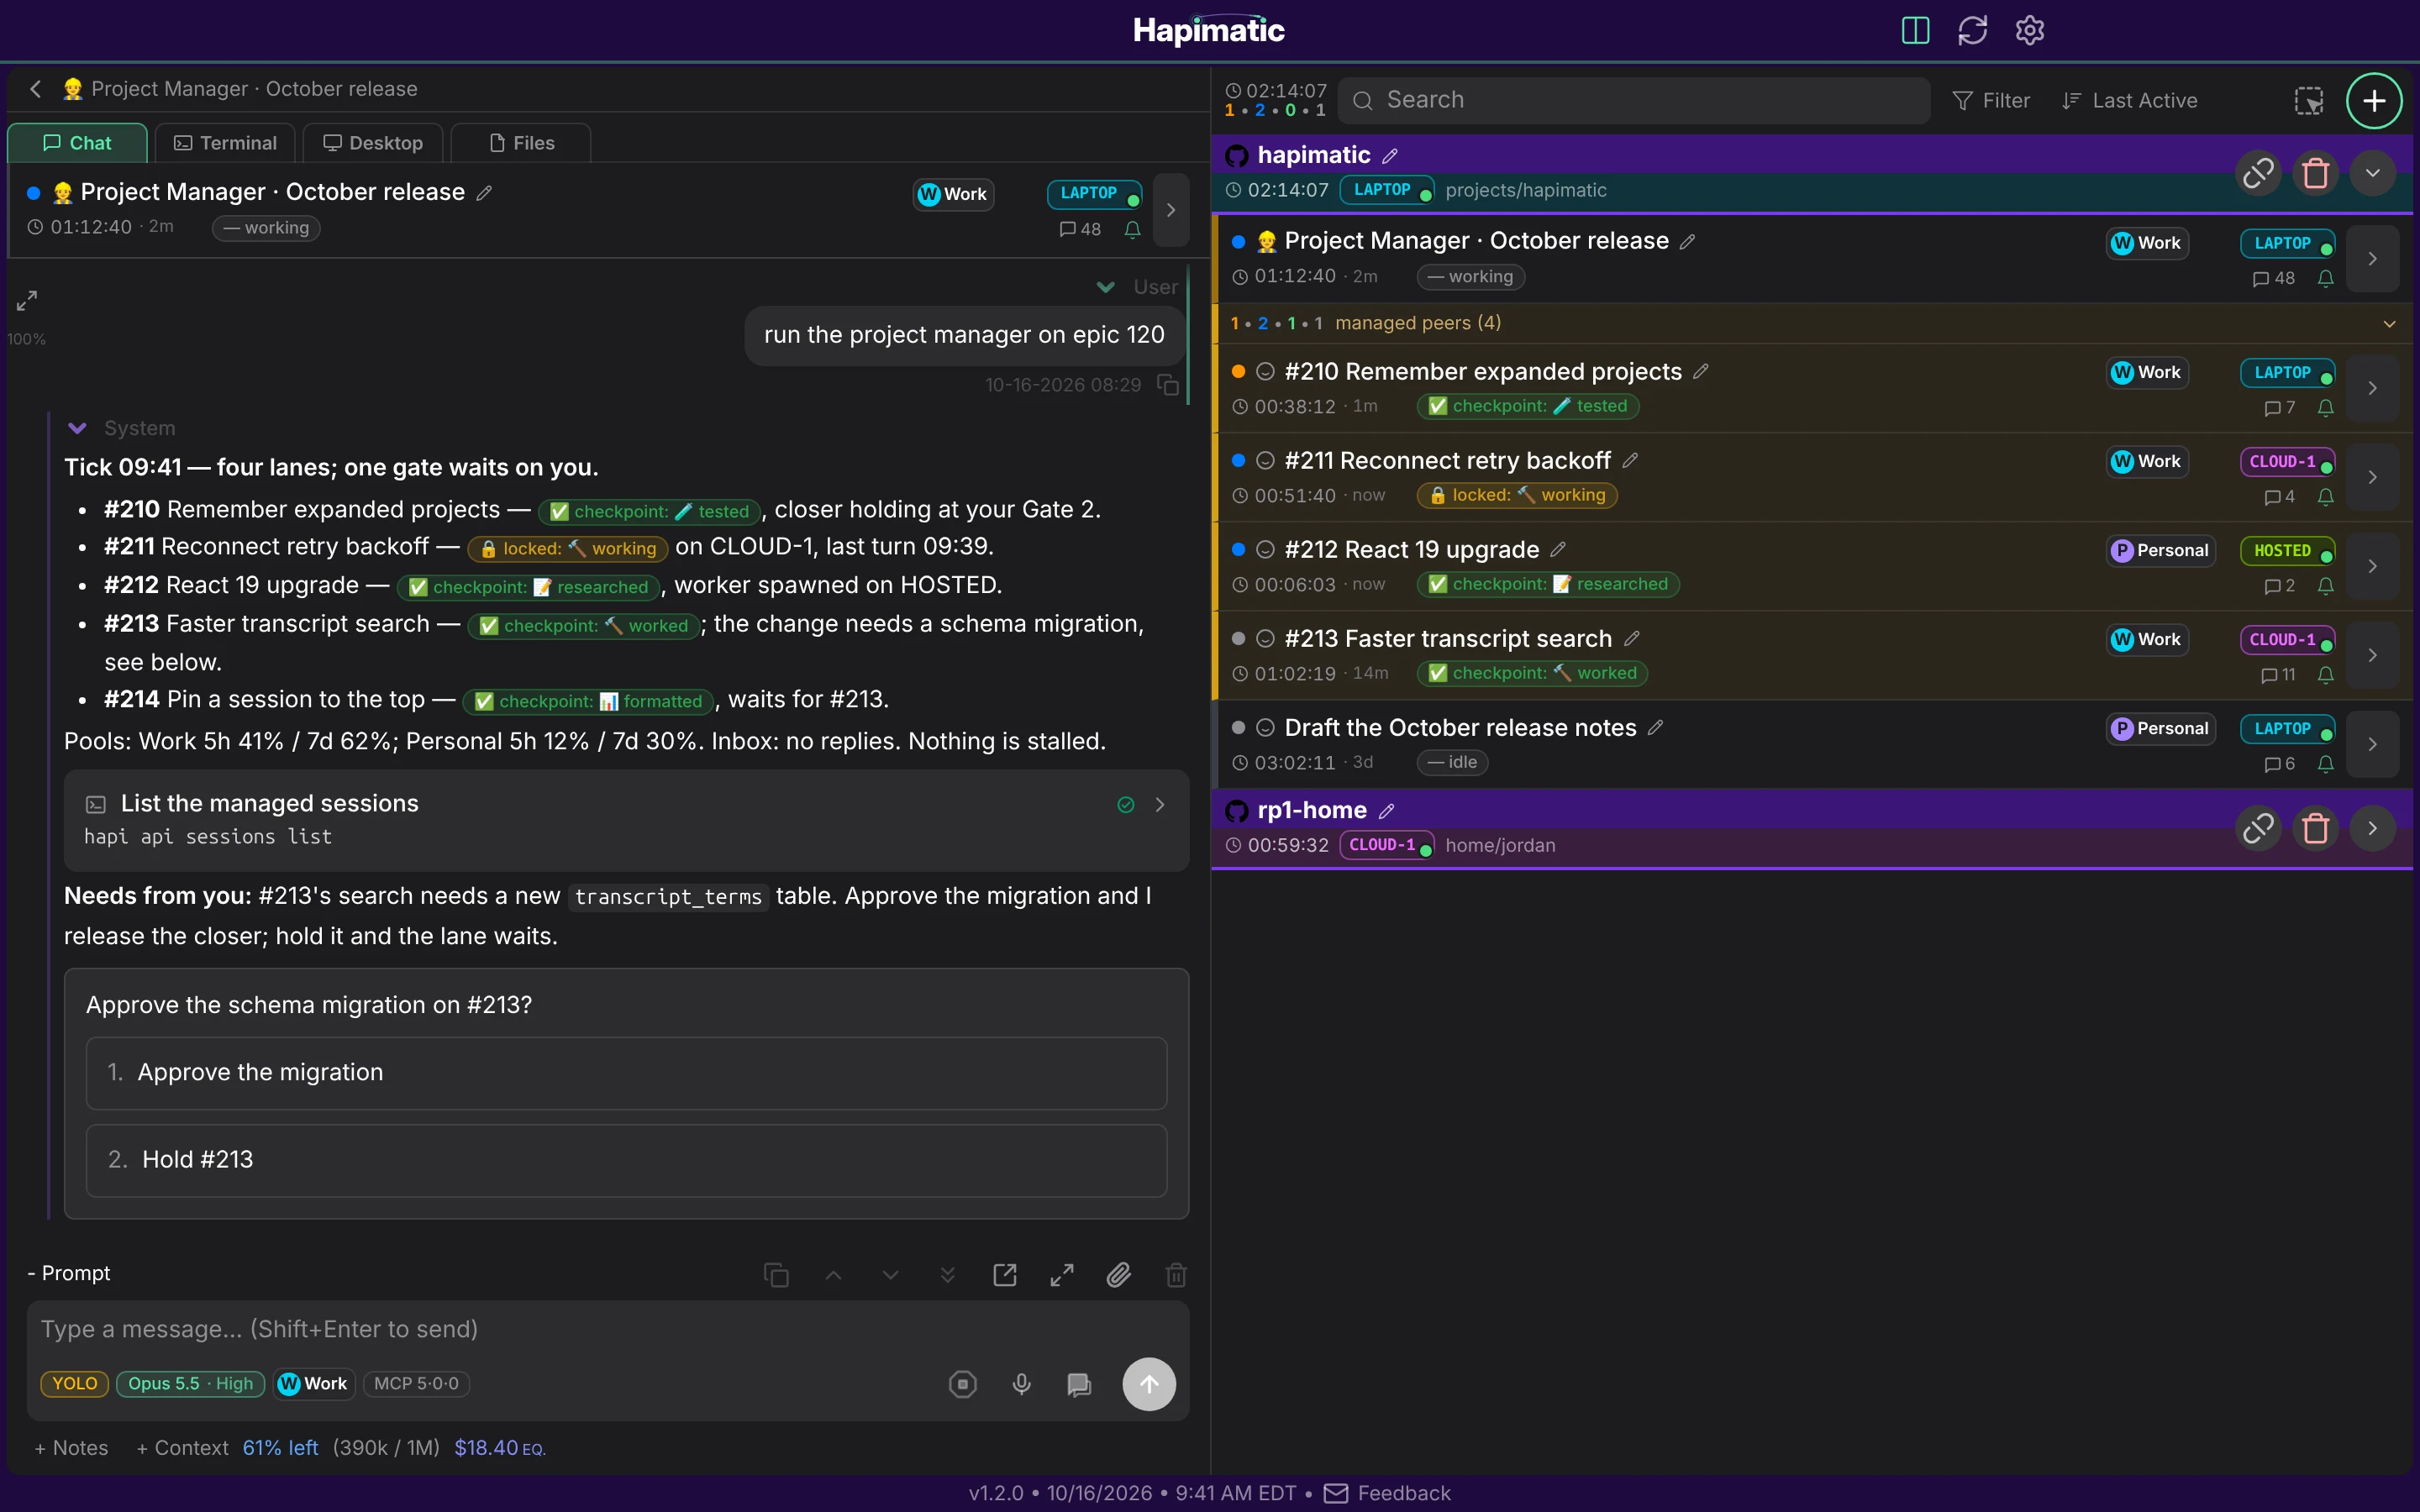
Task: Open the Last Active sort dropdown
Action: (2130, 100)
